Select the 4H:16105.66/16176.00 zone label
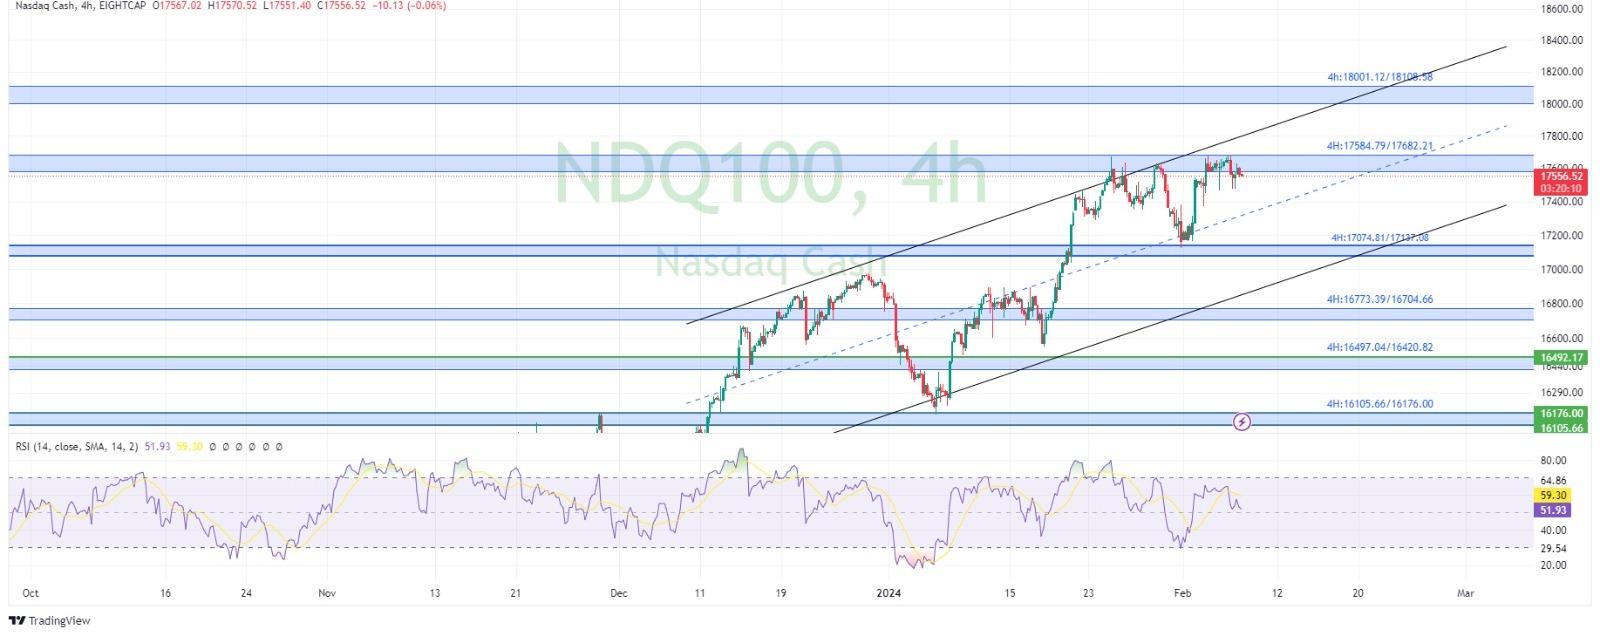The width and height of the screenshot is (1600, 636). tap(1379, 404)
